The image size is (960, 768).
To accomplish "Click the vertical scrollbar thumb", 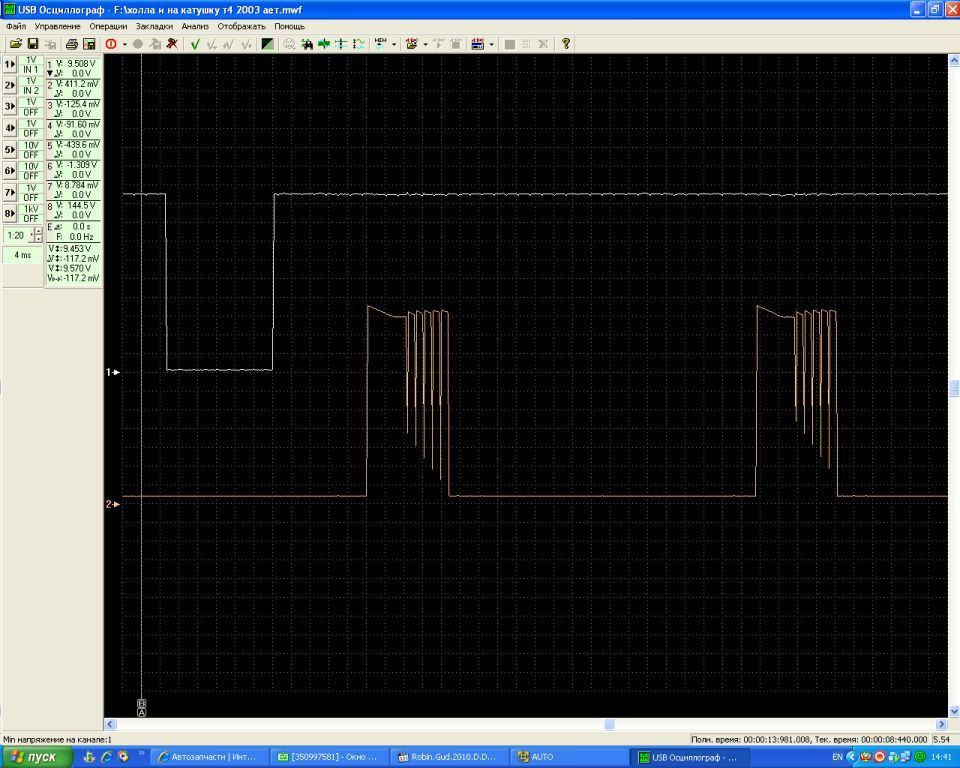I will 954,388.
